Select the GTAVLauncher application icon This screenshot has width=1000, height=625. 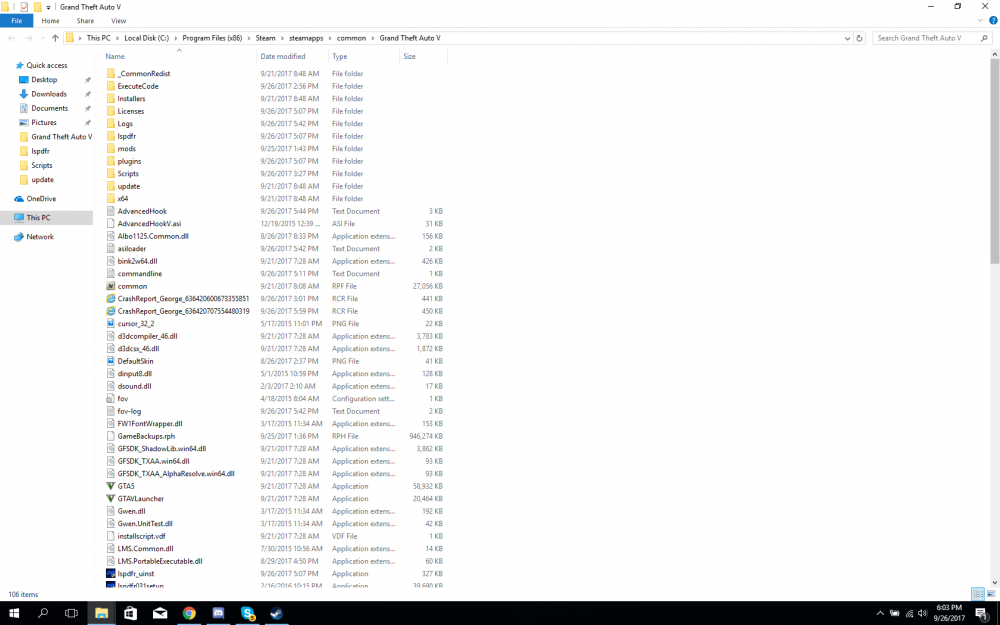(110, 499)
